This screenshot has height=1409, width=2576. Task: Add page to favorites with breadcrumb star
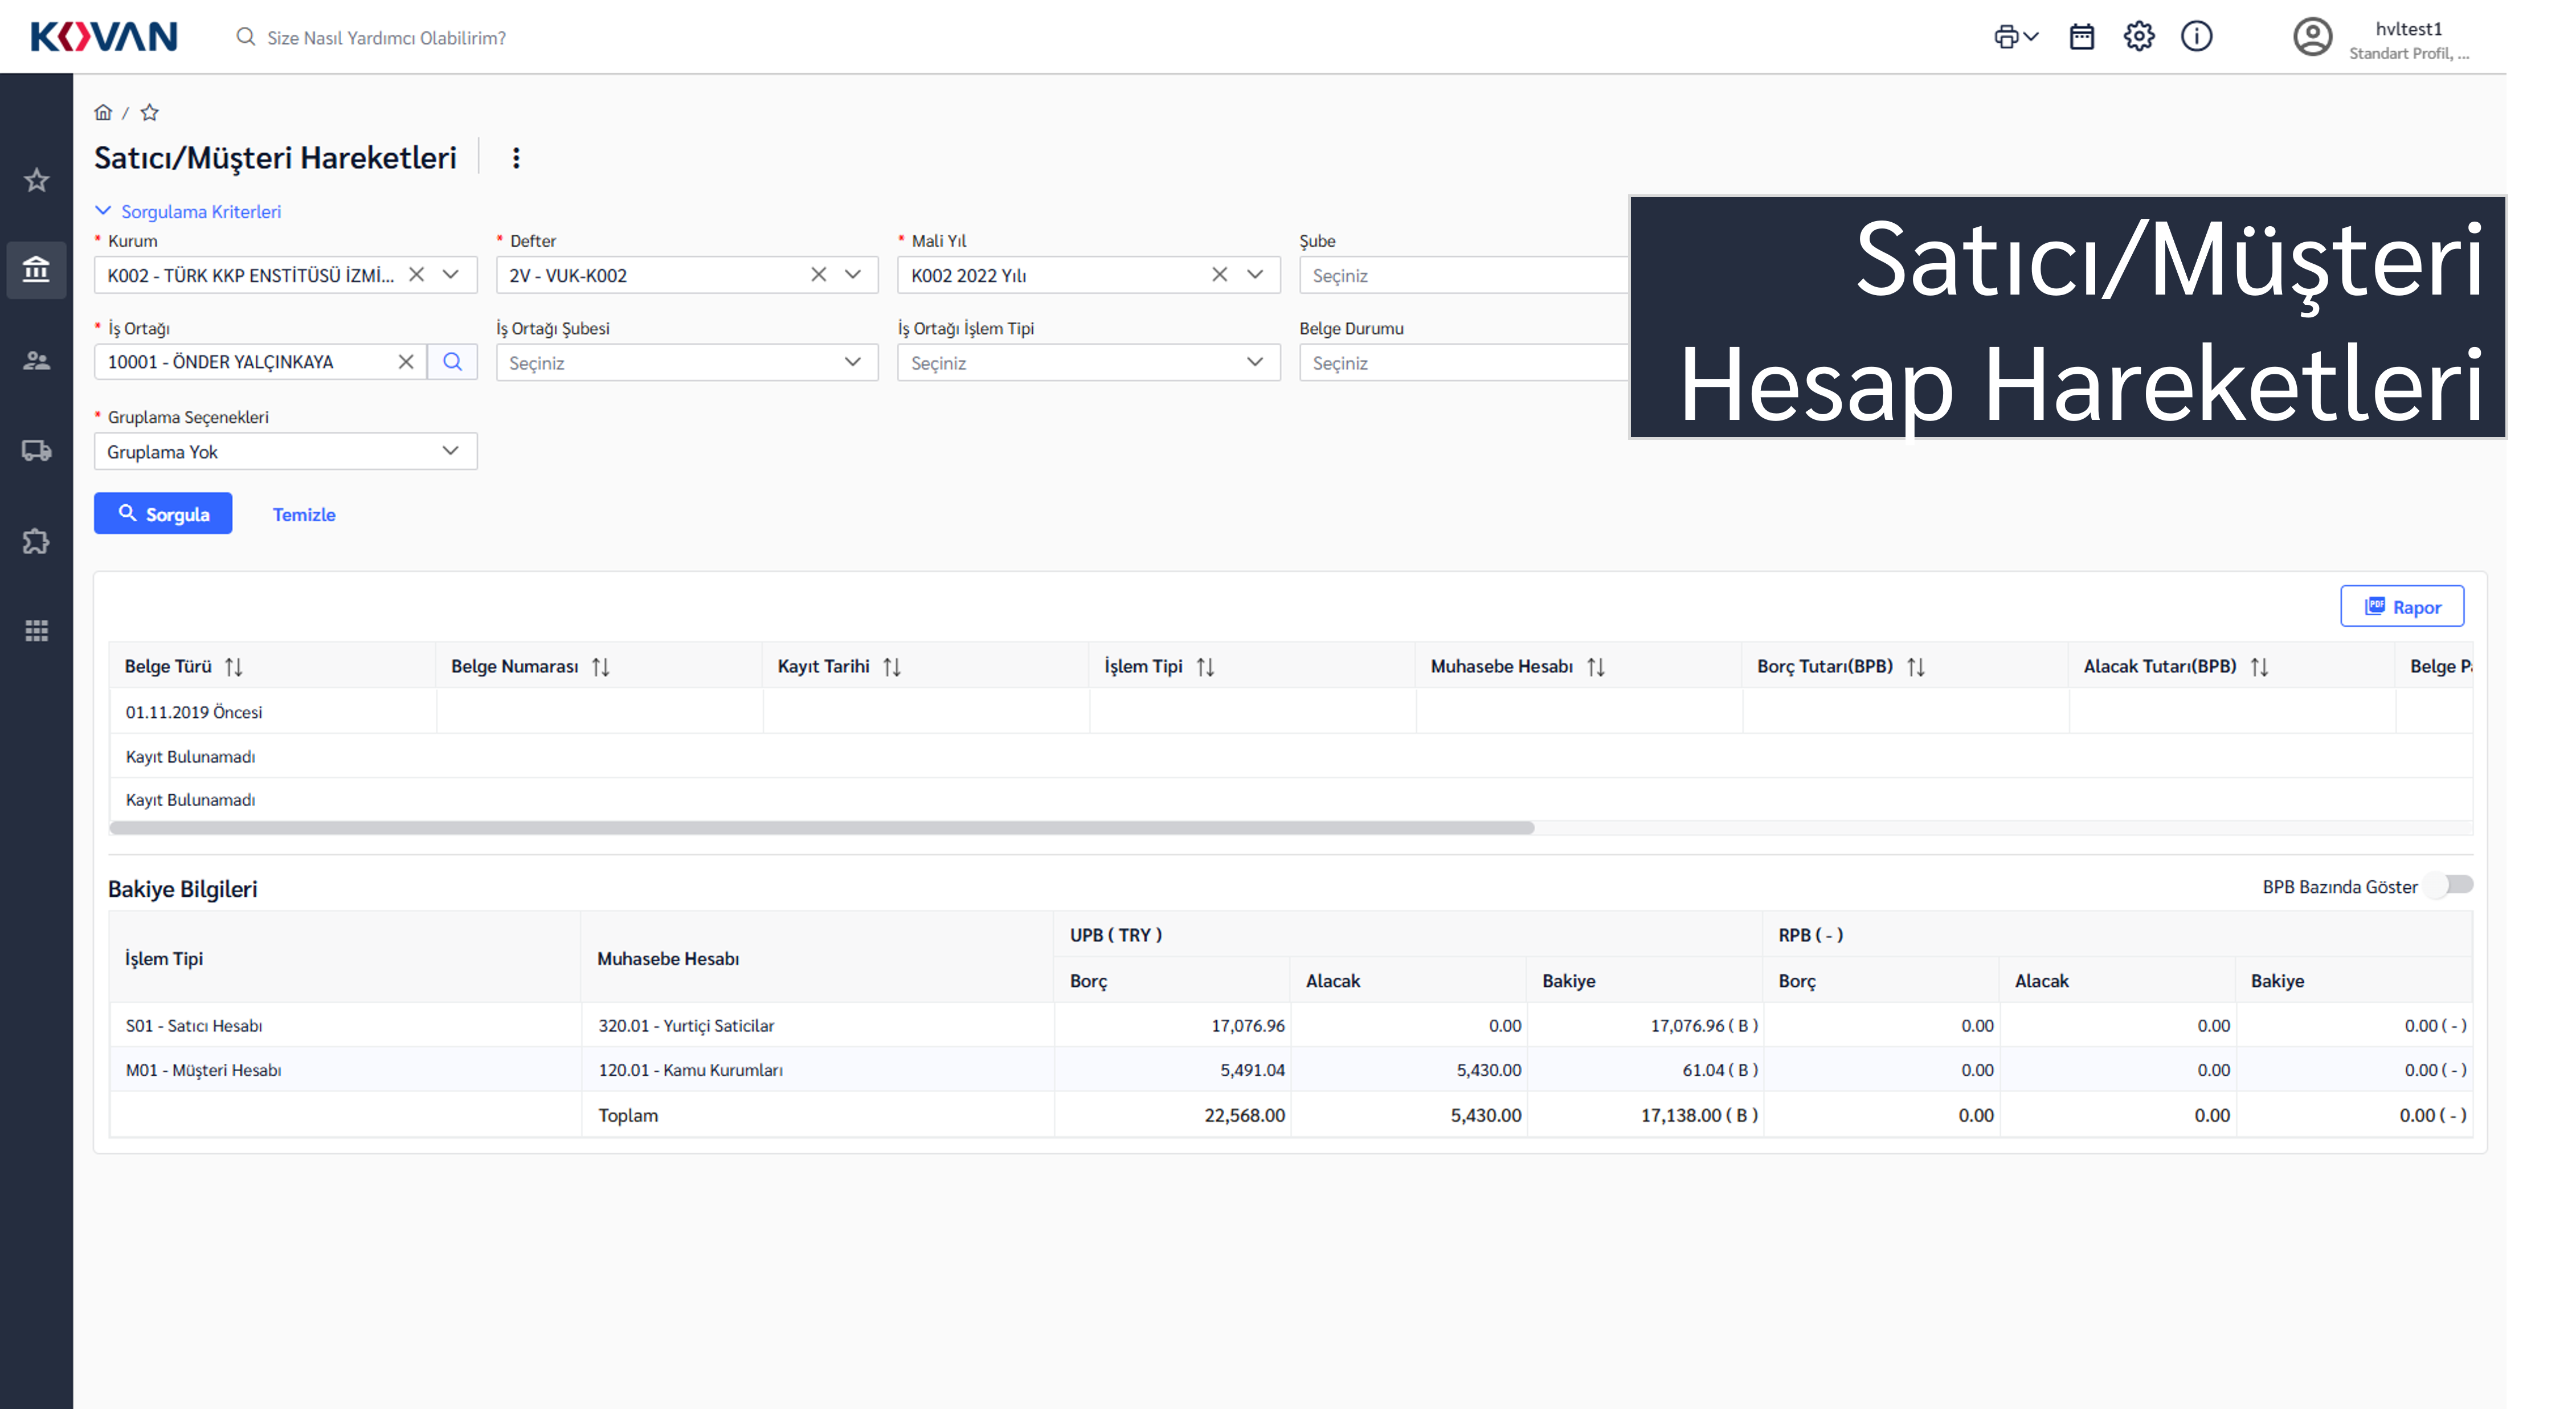pyautogui.click(x=150, y=113)
